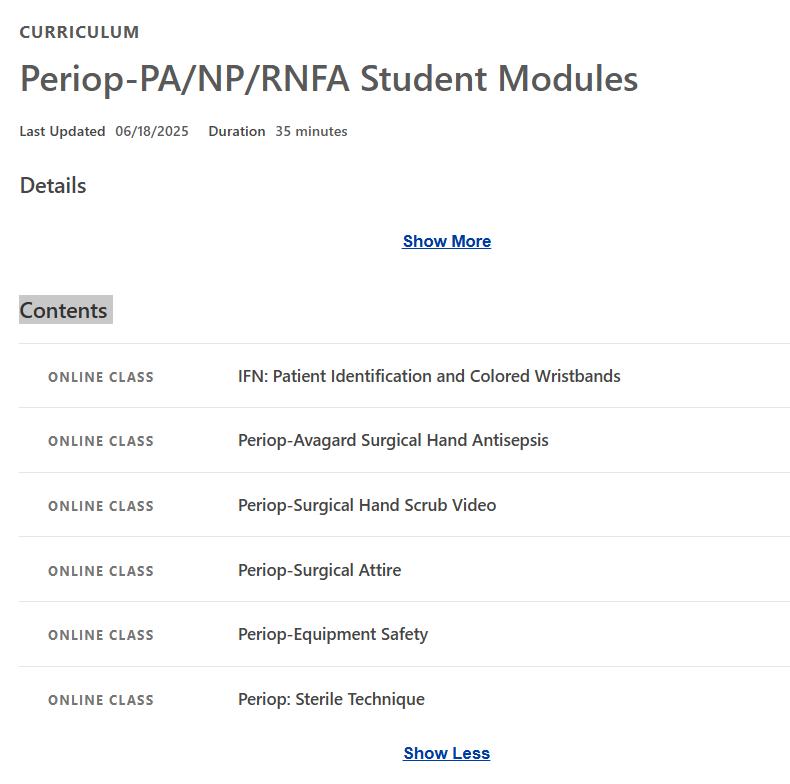Open Periop: Sterile Technique class
Image resolution: width=790 pixels, height=784 pixels.
click(x=331, y=699)
